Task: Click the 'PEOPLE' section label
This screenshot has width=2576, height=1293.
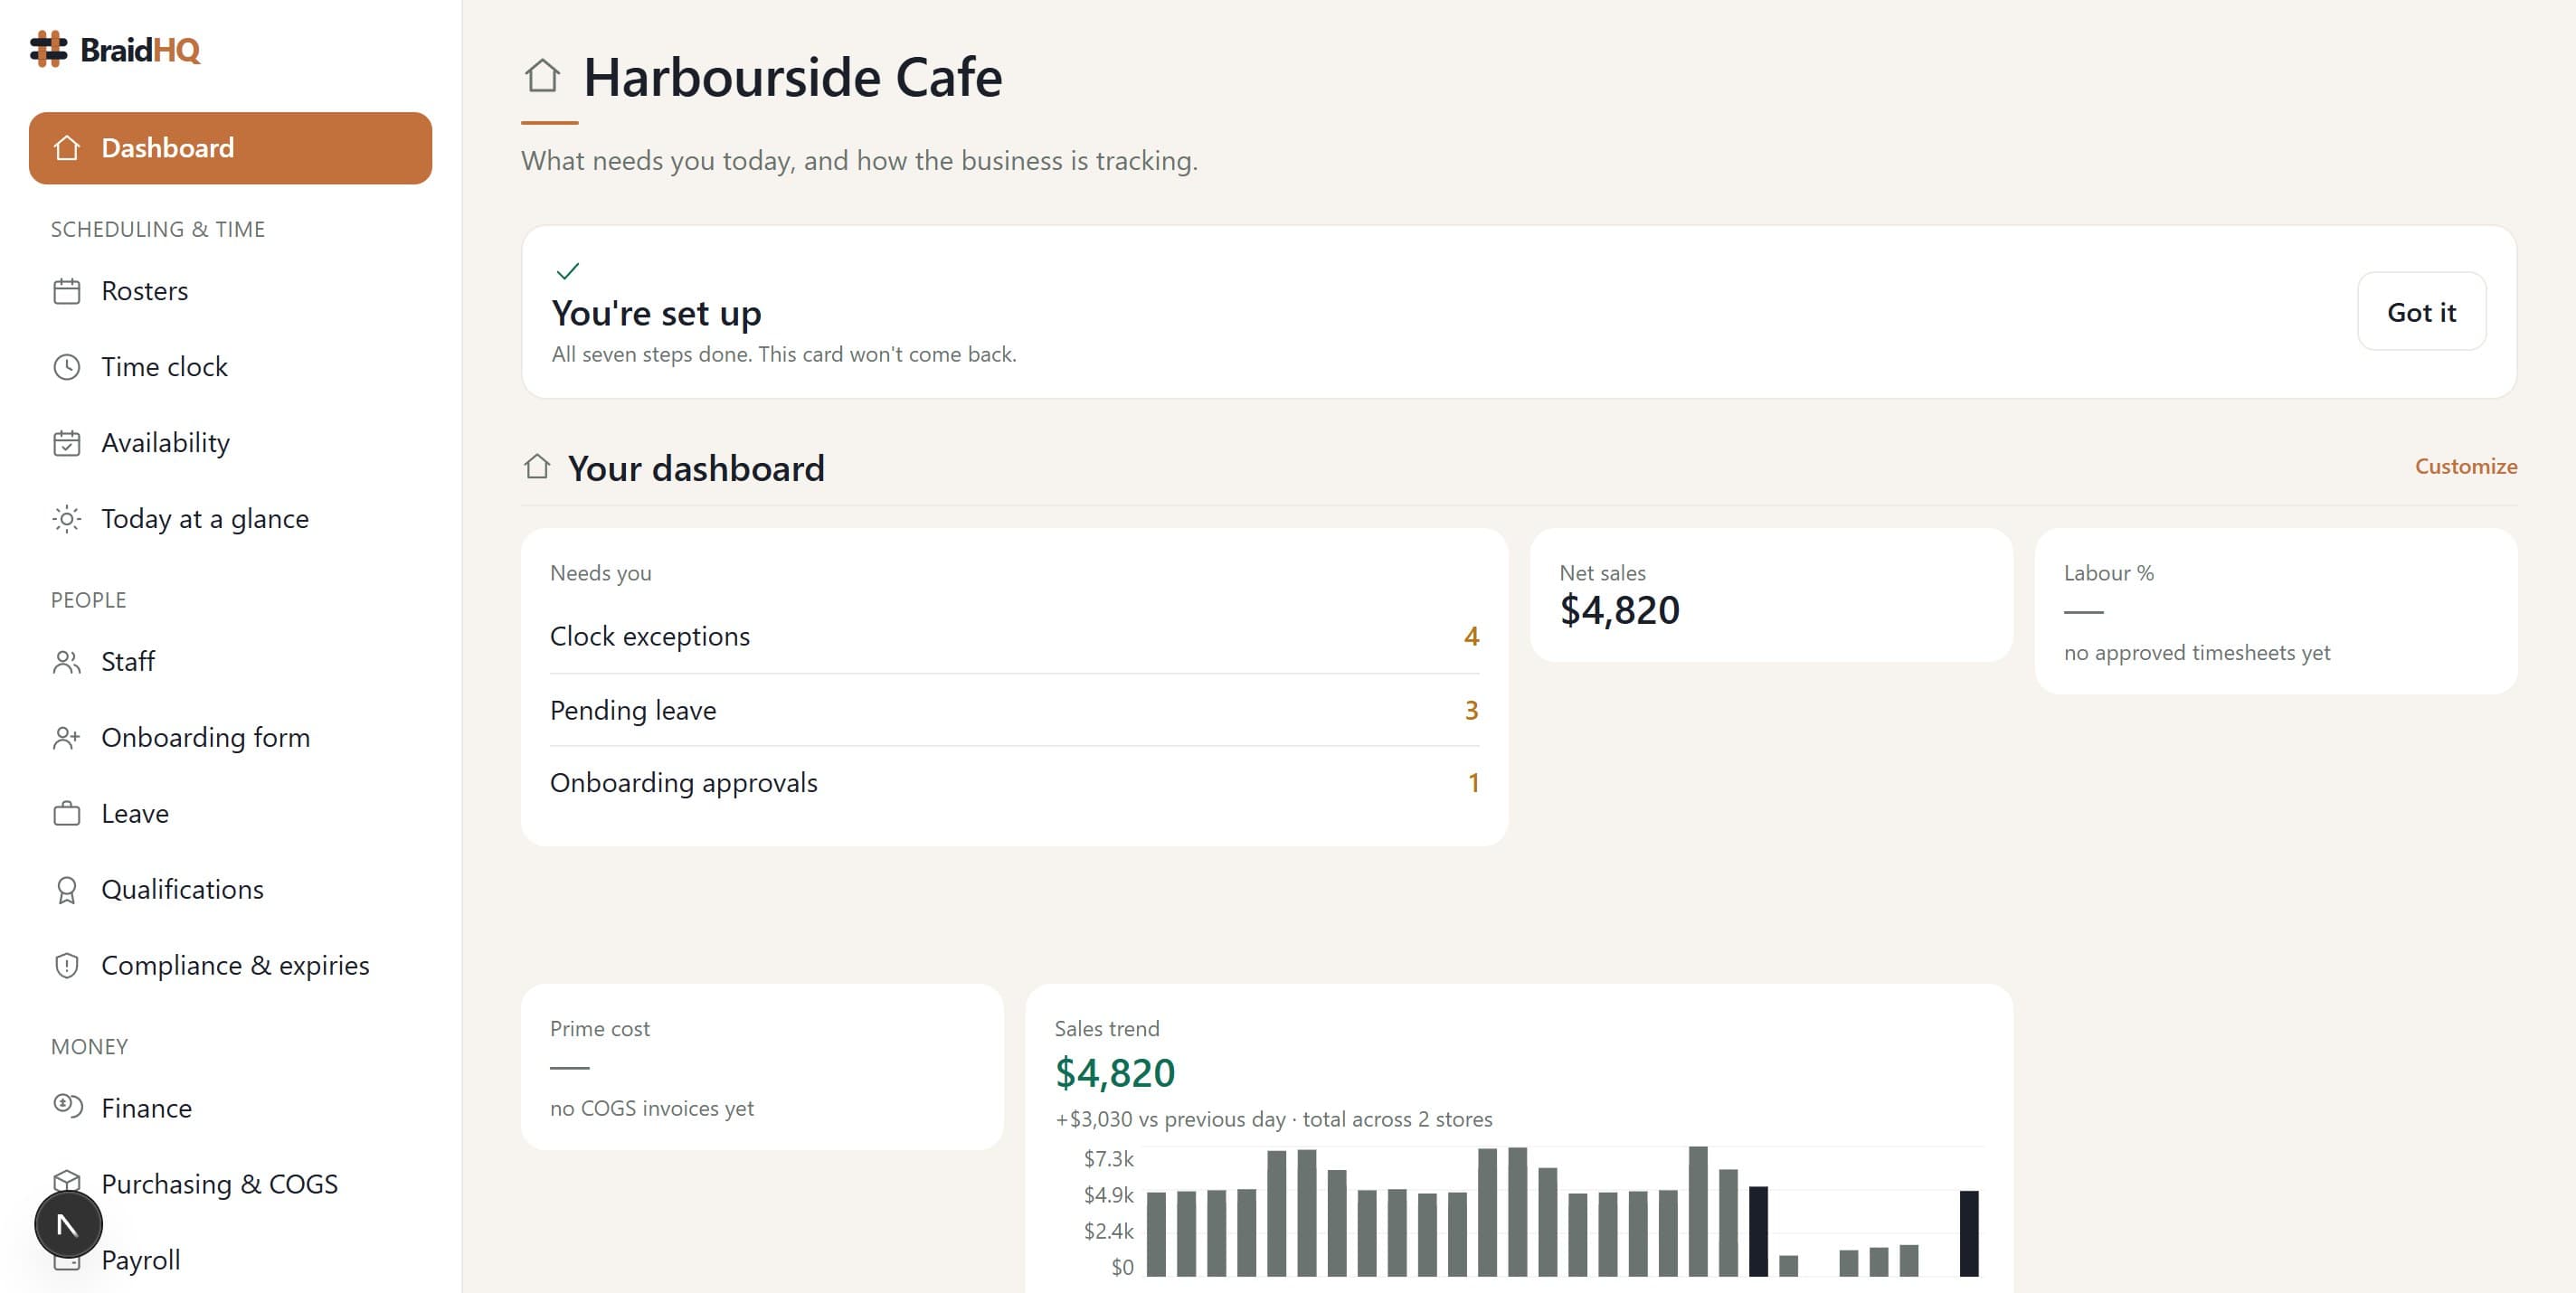Action: tap(88, 600)
